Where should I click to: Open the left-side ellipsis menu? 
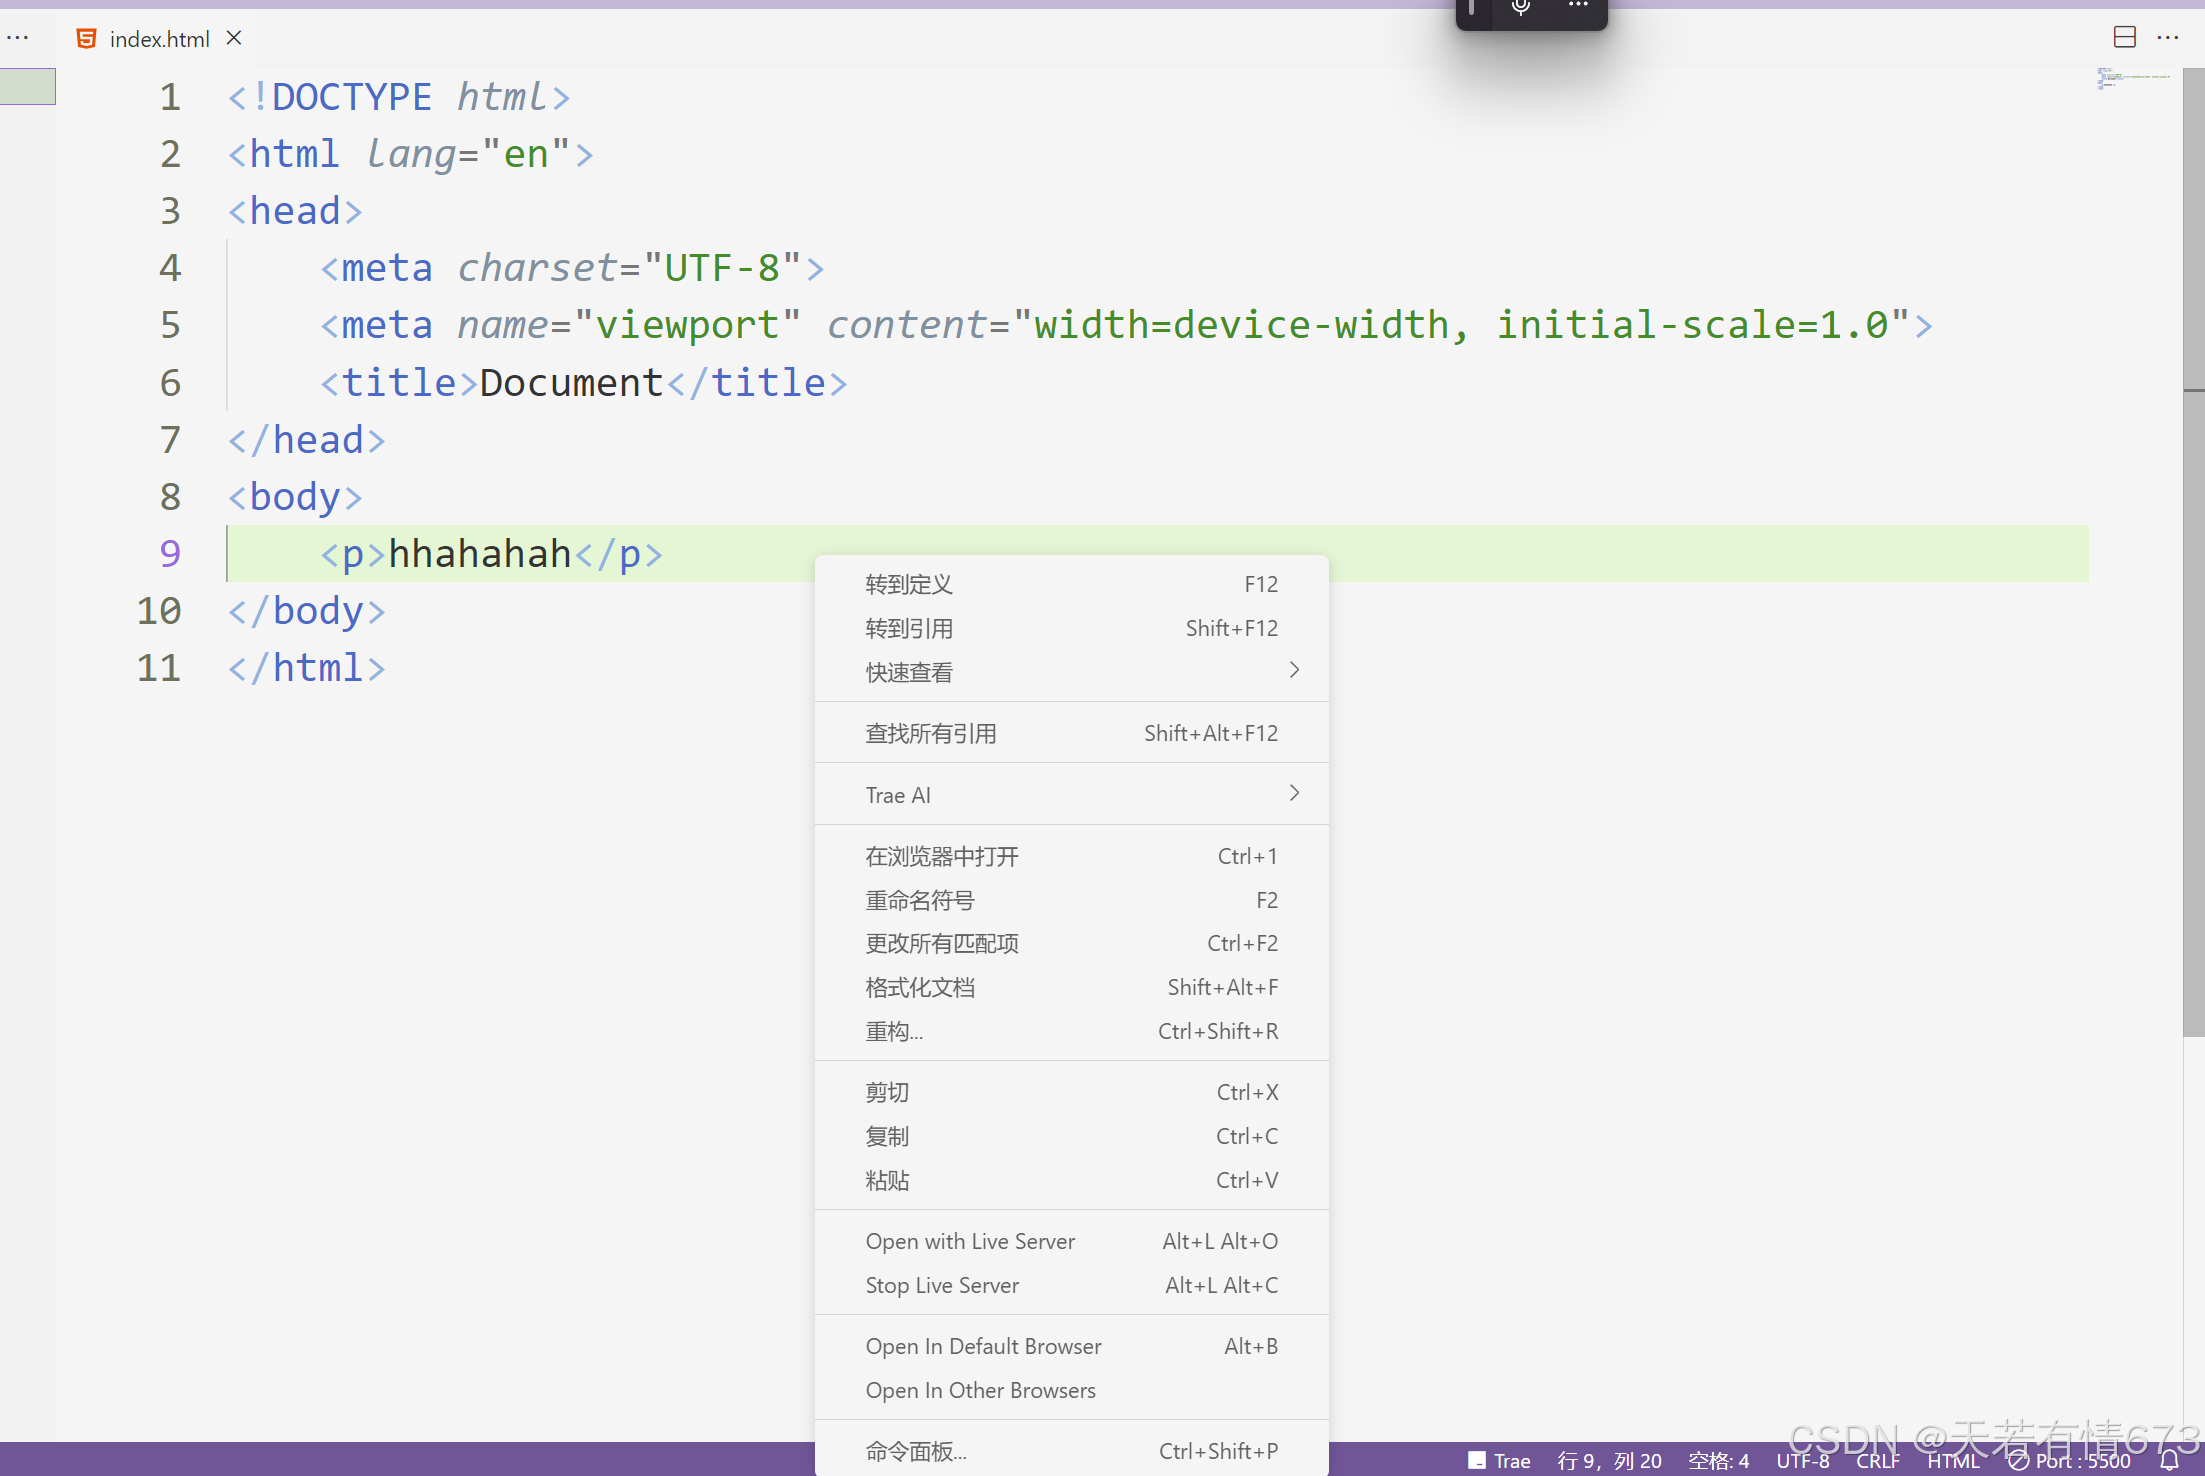click(x=18, y=38)
